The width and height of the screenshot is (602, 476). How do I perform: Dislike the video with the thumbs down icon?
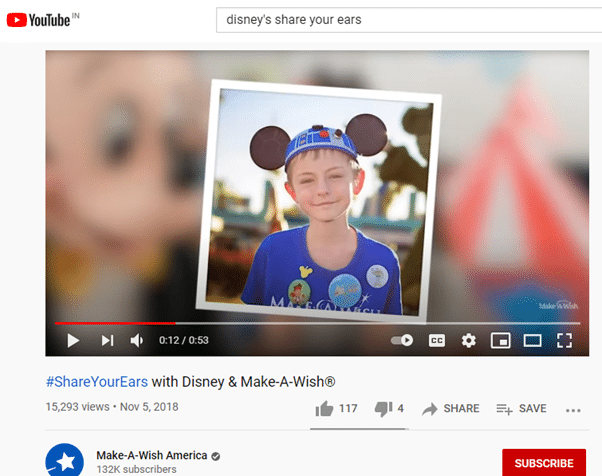[x=384, y=409]
